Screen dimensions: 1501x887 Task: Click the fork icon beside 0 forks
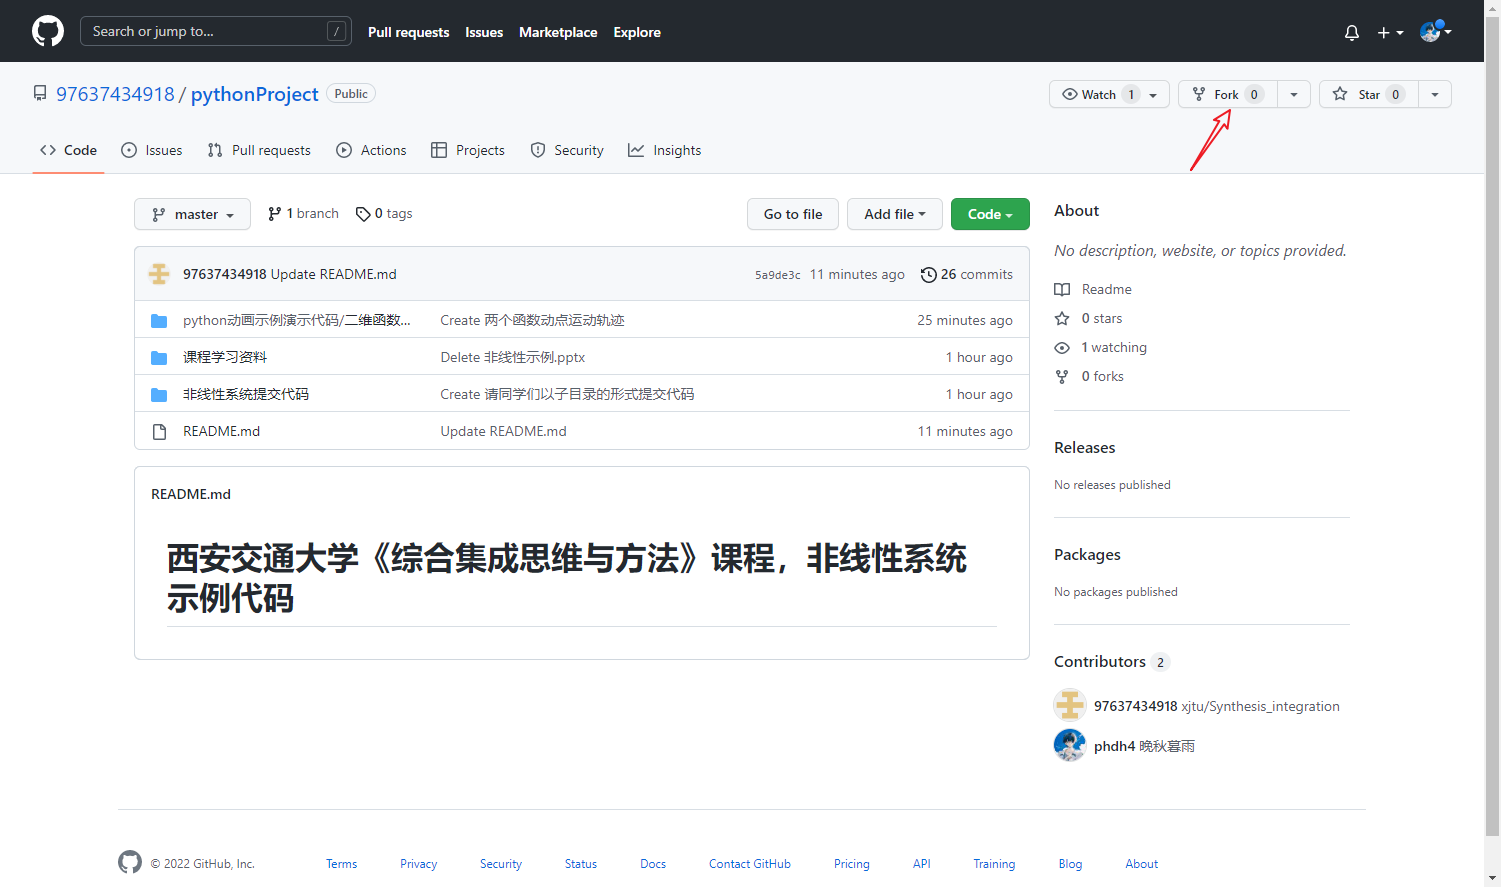coord(1062,376)
